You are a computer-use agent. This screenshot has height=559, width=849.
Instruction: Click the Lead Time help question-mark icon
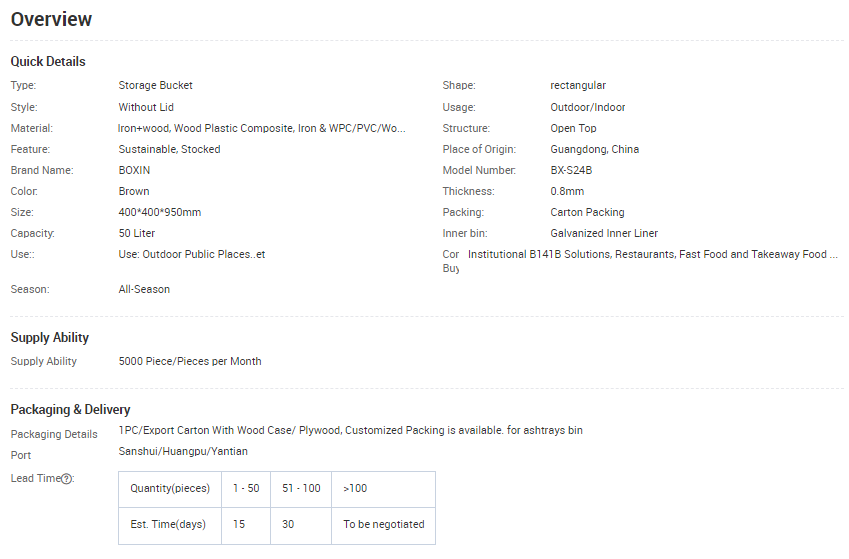click(67, 479)
